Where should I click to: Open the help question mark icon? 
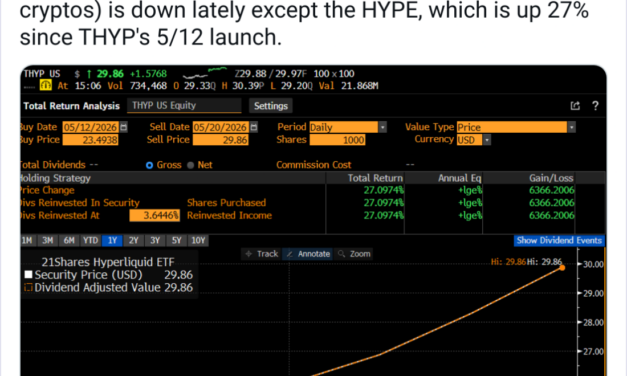coord(595,106)
